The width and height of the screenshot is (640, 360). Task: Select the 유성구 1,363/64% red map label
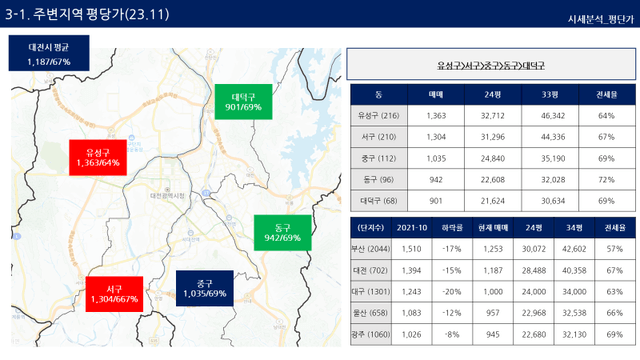click(98, 158)
